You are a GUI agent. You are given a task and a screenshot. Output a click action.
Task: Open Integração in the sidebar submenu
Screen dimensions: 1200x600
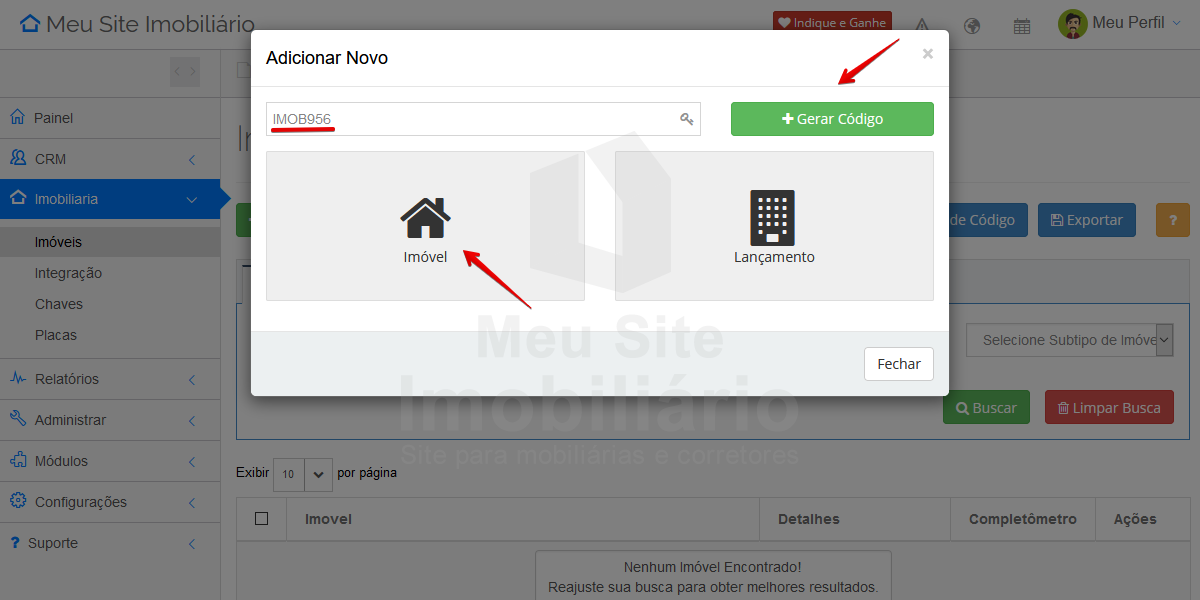coord(68,273)
